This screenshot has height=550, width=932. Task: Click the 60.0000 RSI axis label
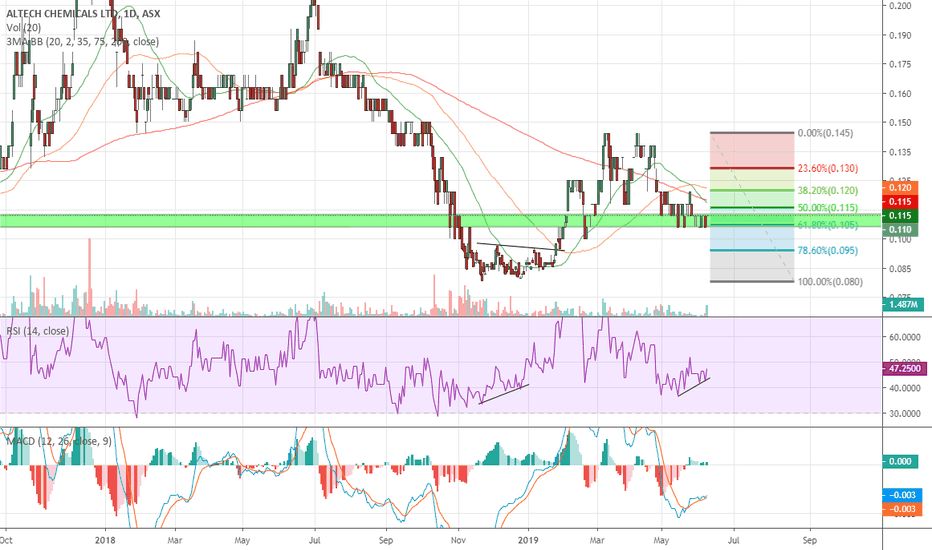click(905, 337)
